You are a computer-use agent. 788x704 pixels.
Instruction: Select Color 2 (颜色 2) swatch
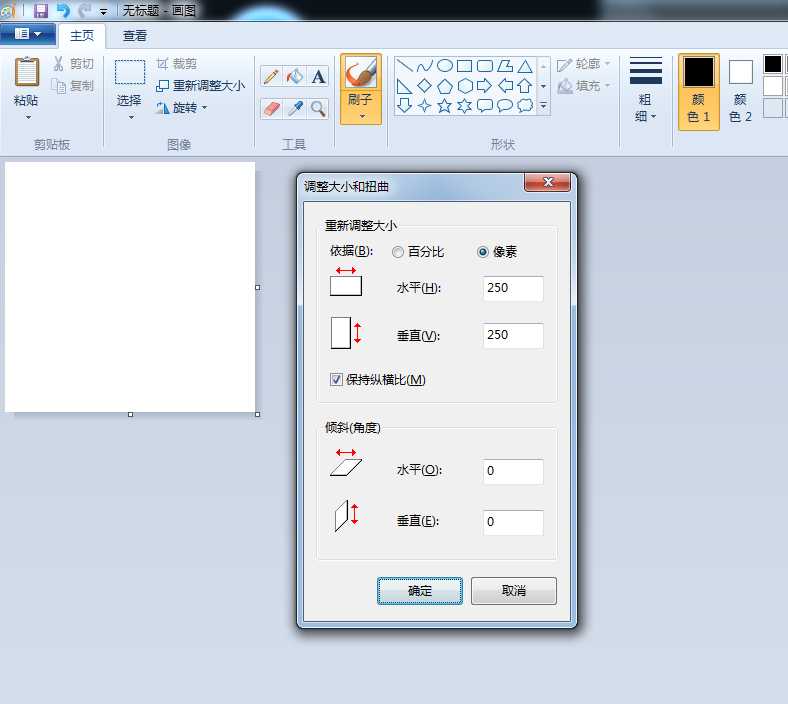(740, 91)
